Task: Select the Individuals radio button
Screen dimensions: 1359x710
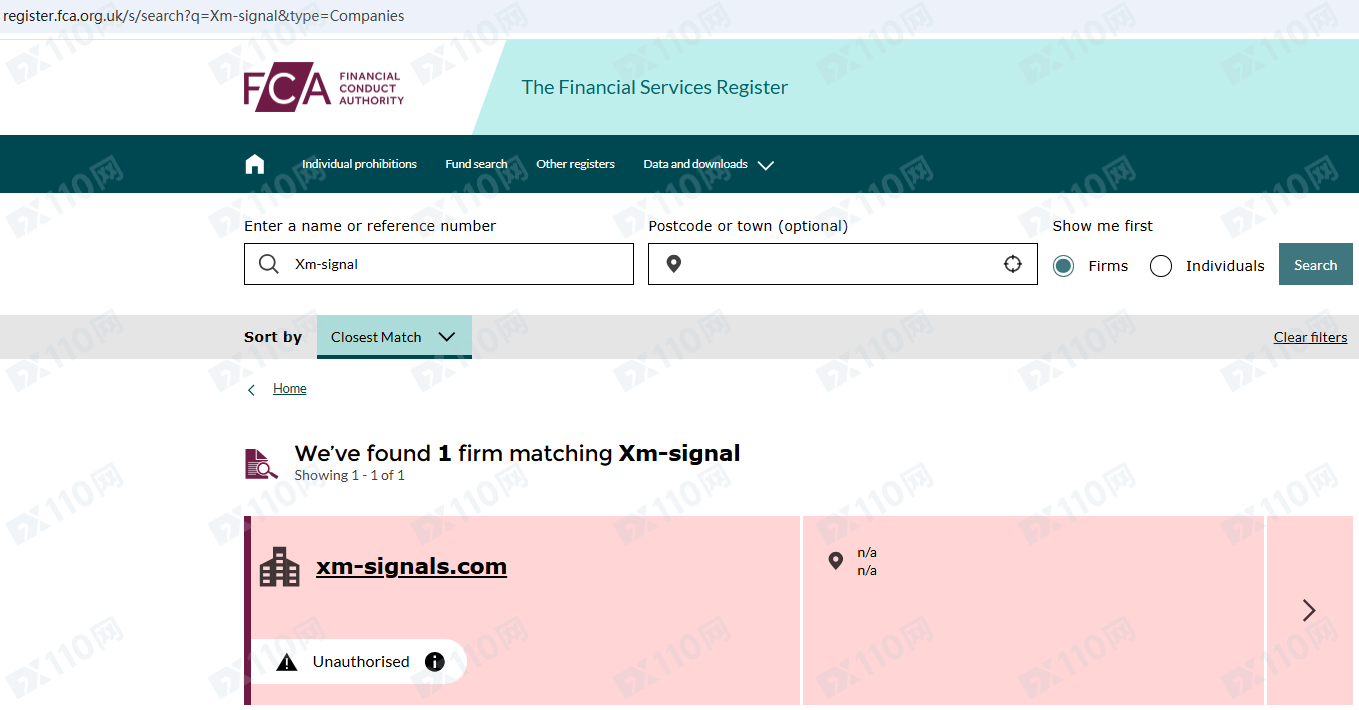Action: coord(1161,266)
